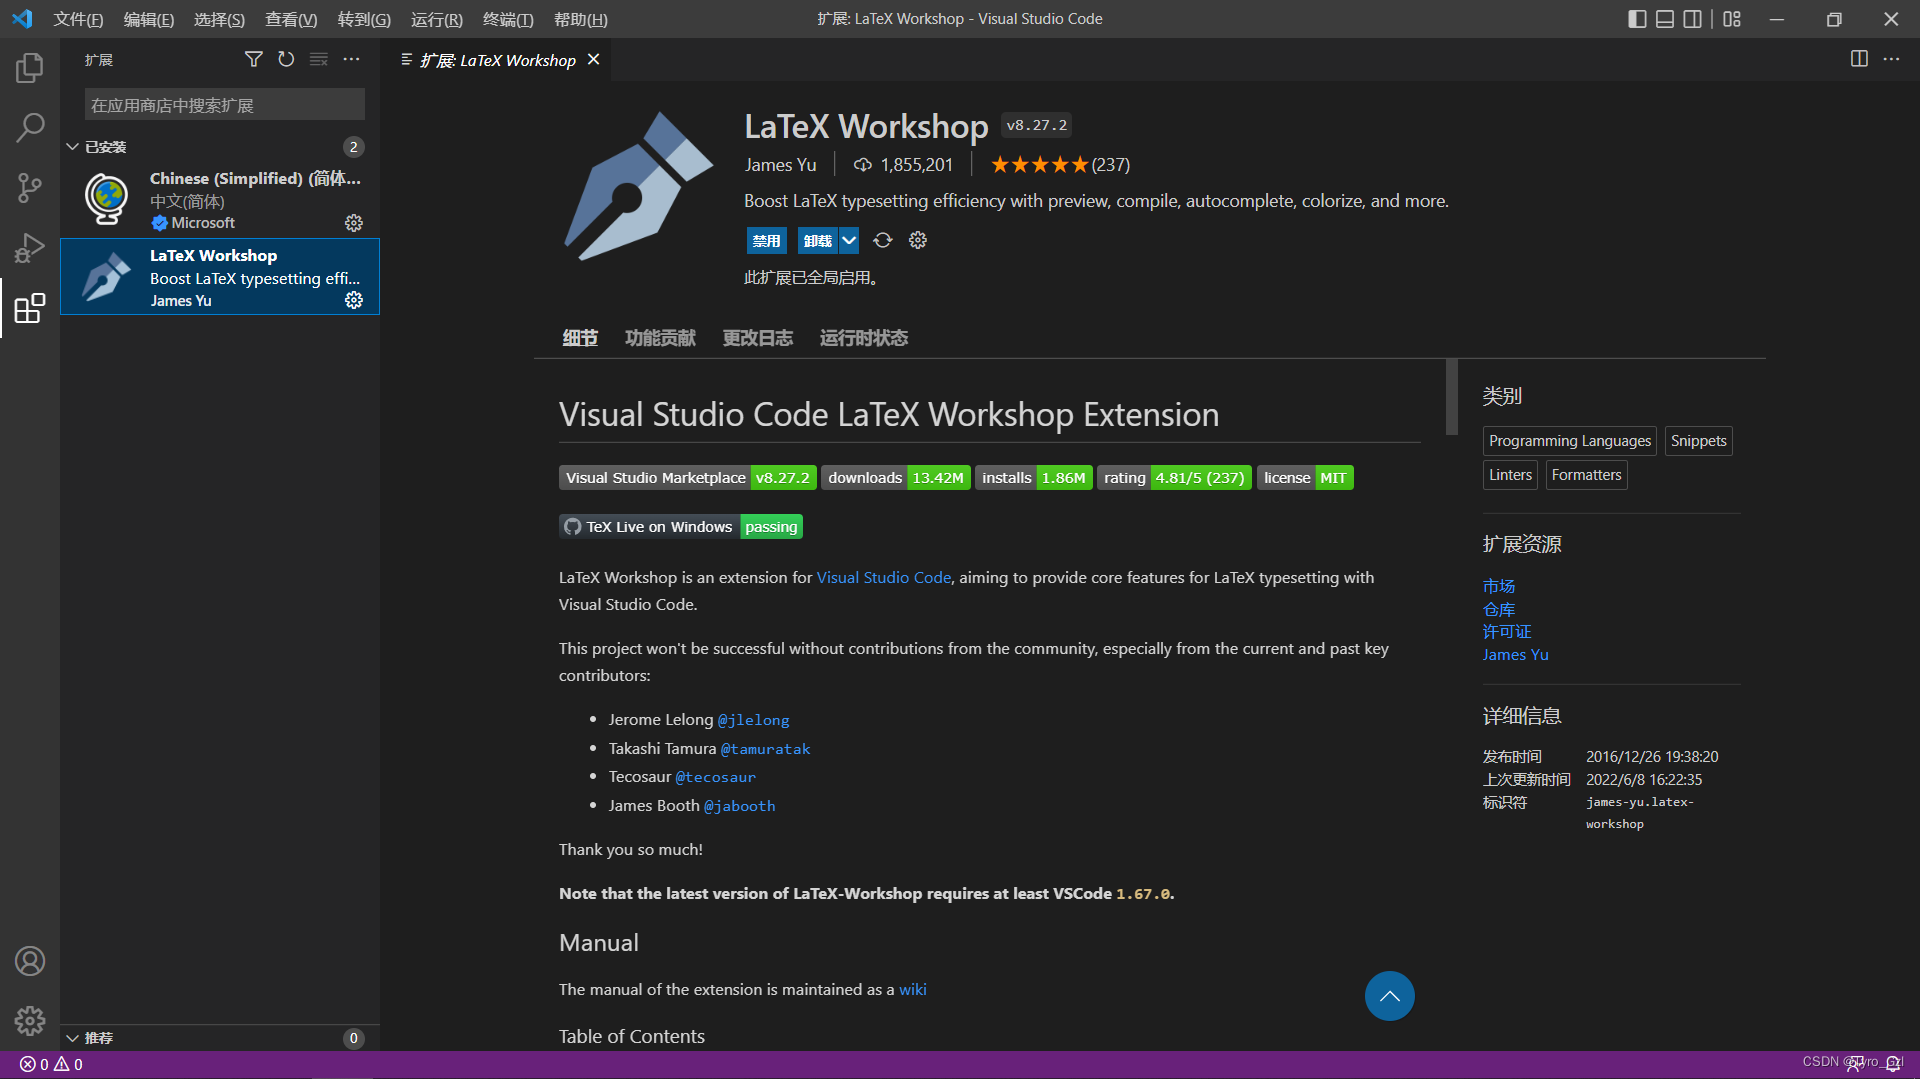Switch to the Runtime Status tab
1920x1079 pixels.
[x=863, y=338]
